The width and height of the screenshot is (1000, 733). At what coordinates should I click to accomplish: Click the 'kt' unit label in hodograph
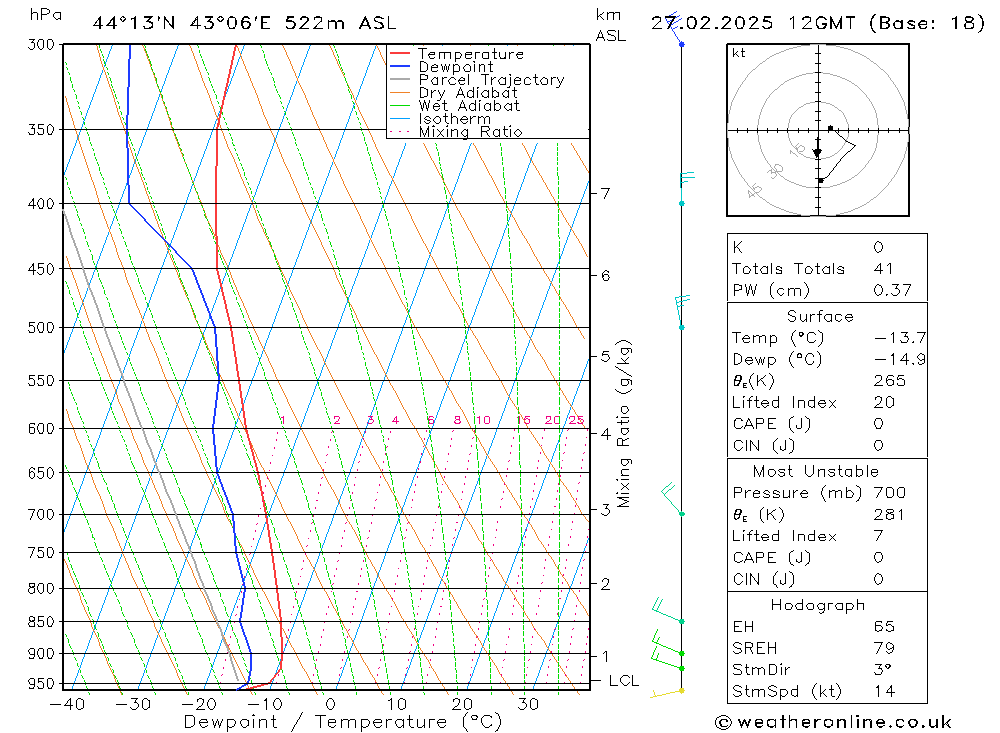(739, 53)
